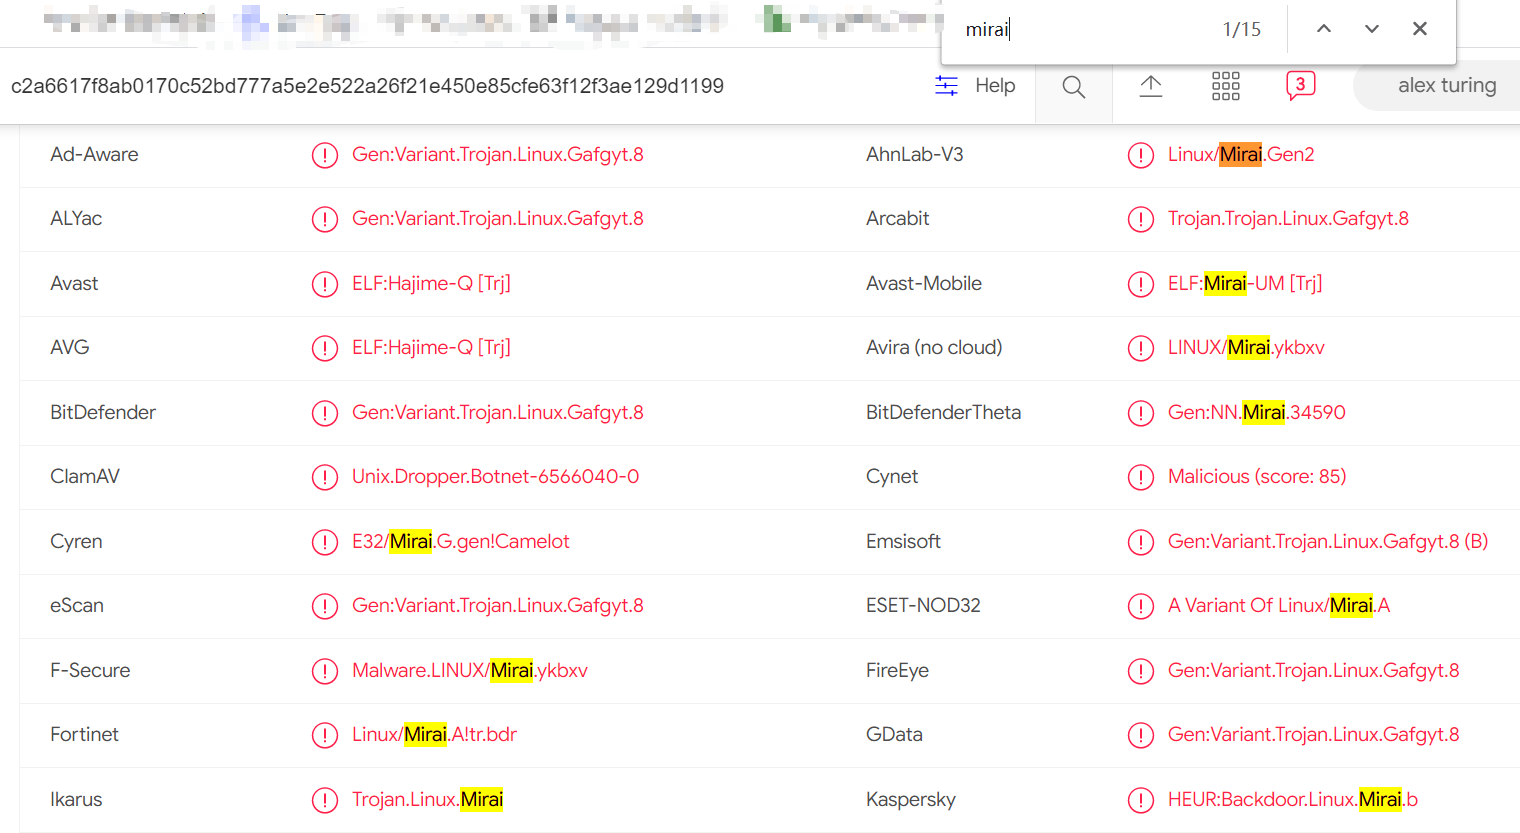The width and height of the screenshot is (1520, 833).
Task: Click the ClamAV vendor name
Action: click(x=85, y=477)
